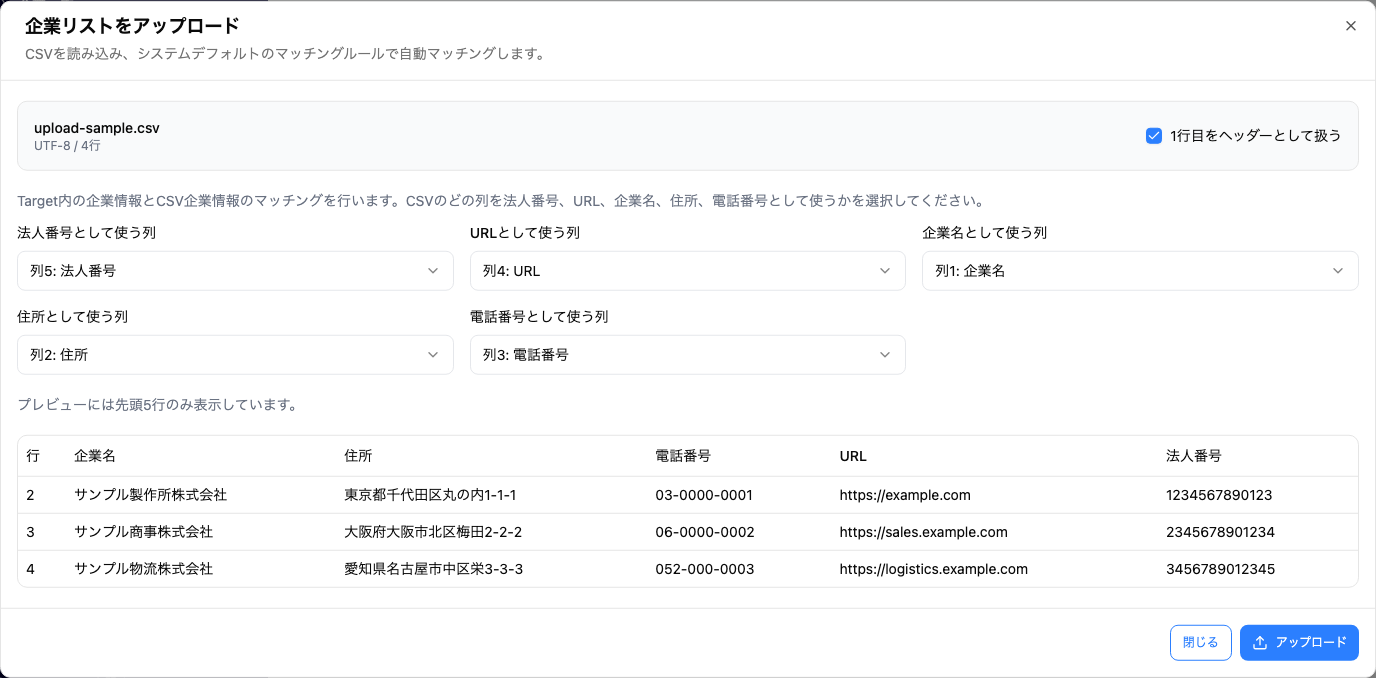Click the URL column header in table
This screenshot has height=678, width=1376.
(x=853, y=456)
